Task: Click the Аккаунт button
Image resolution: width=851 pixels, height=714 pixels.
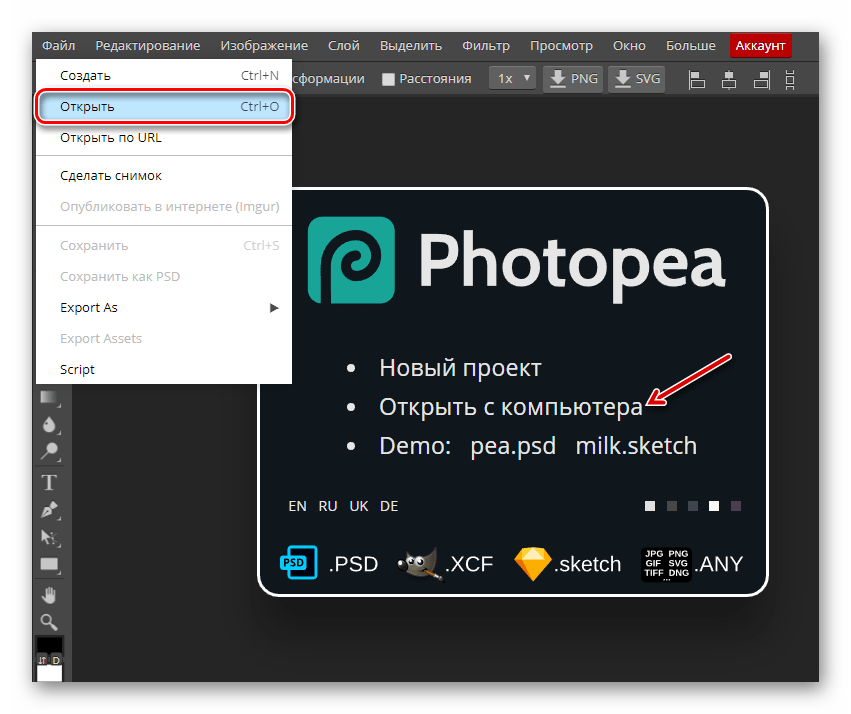Action: pyautogui.click(x=760, y=46)
